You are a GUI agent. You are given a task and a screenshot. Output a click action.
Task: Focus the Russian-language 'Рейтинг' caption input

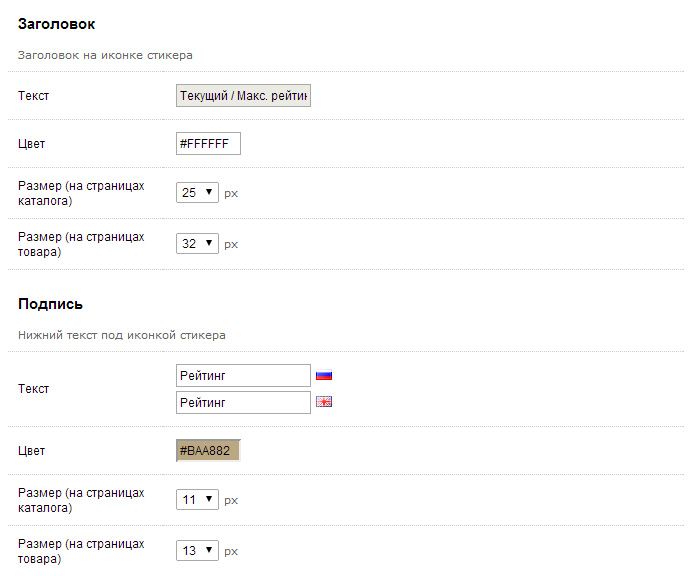click(x=243, y=376)
